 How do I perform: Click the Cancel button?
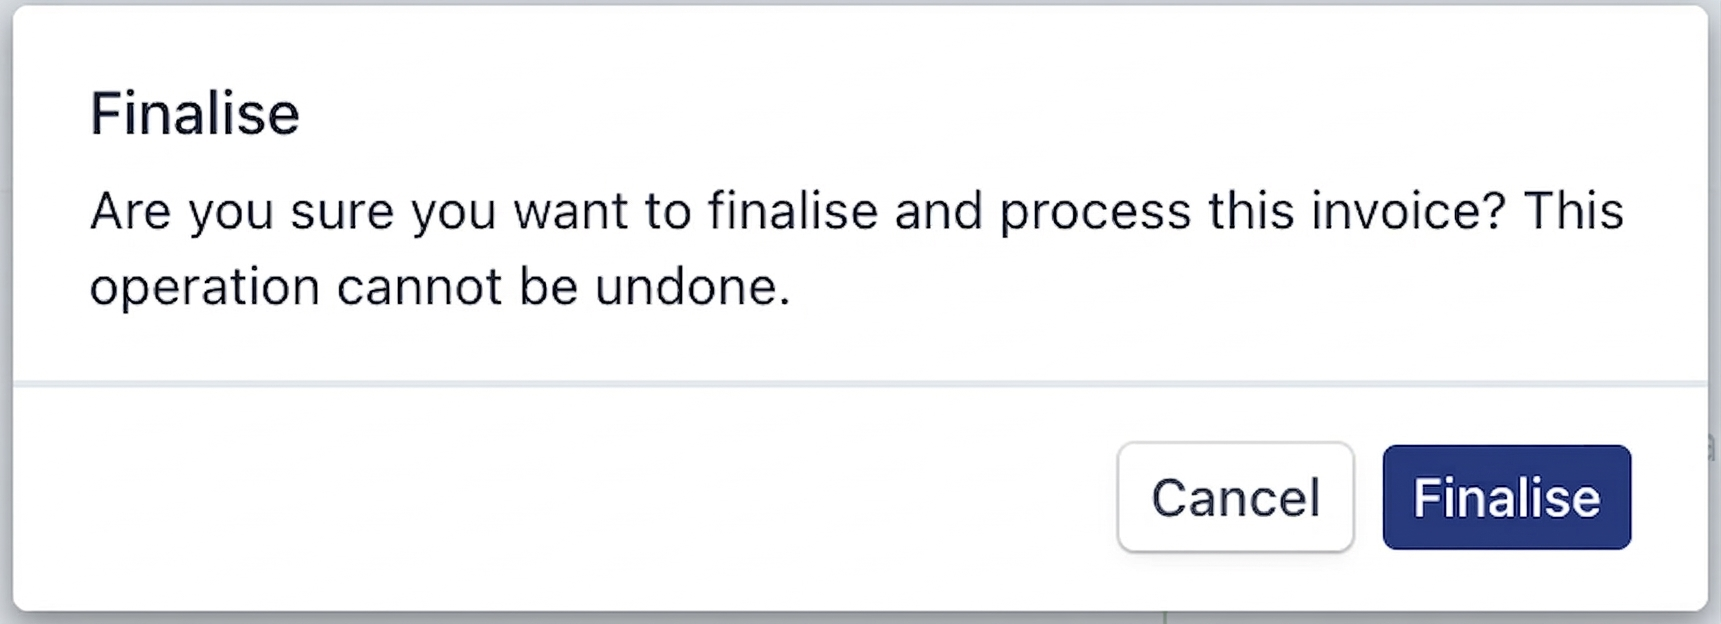coord(1235,498)
